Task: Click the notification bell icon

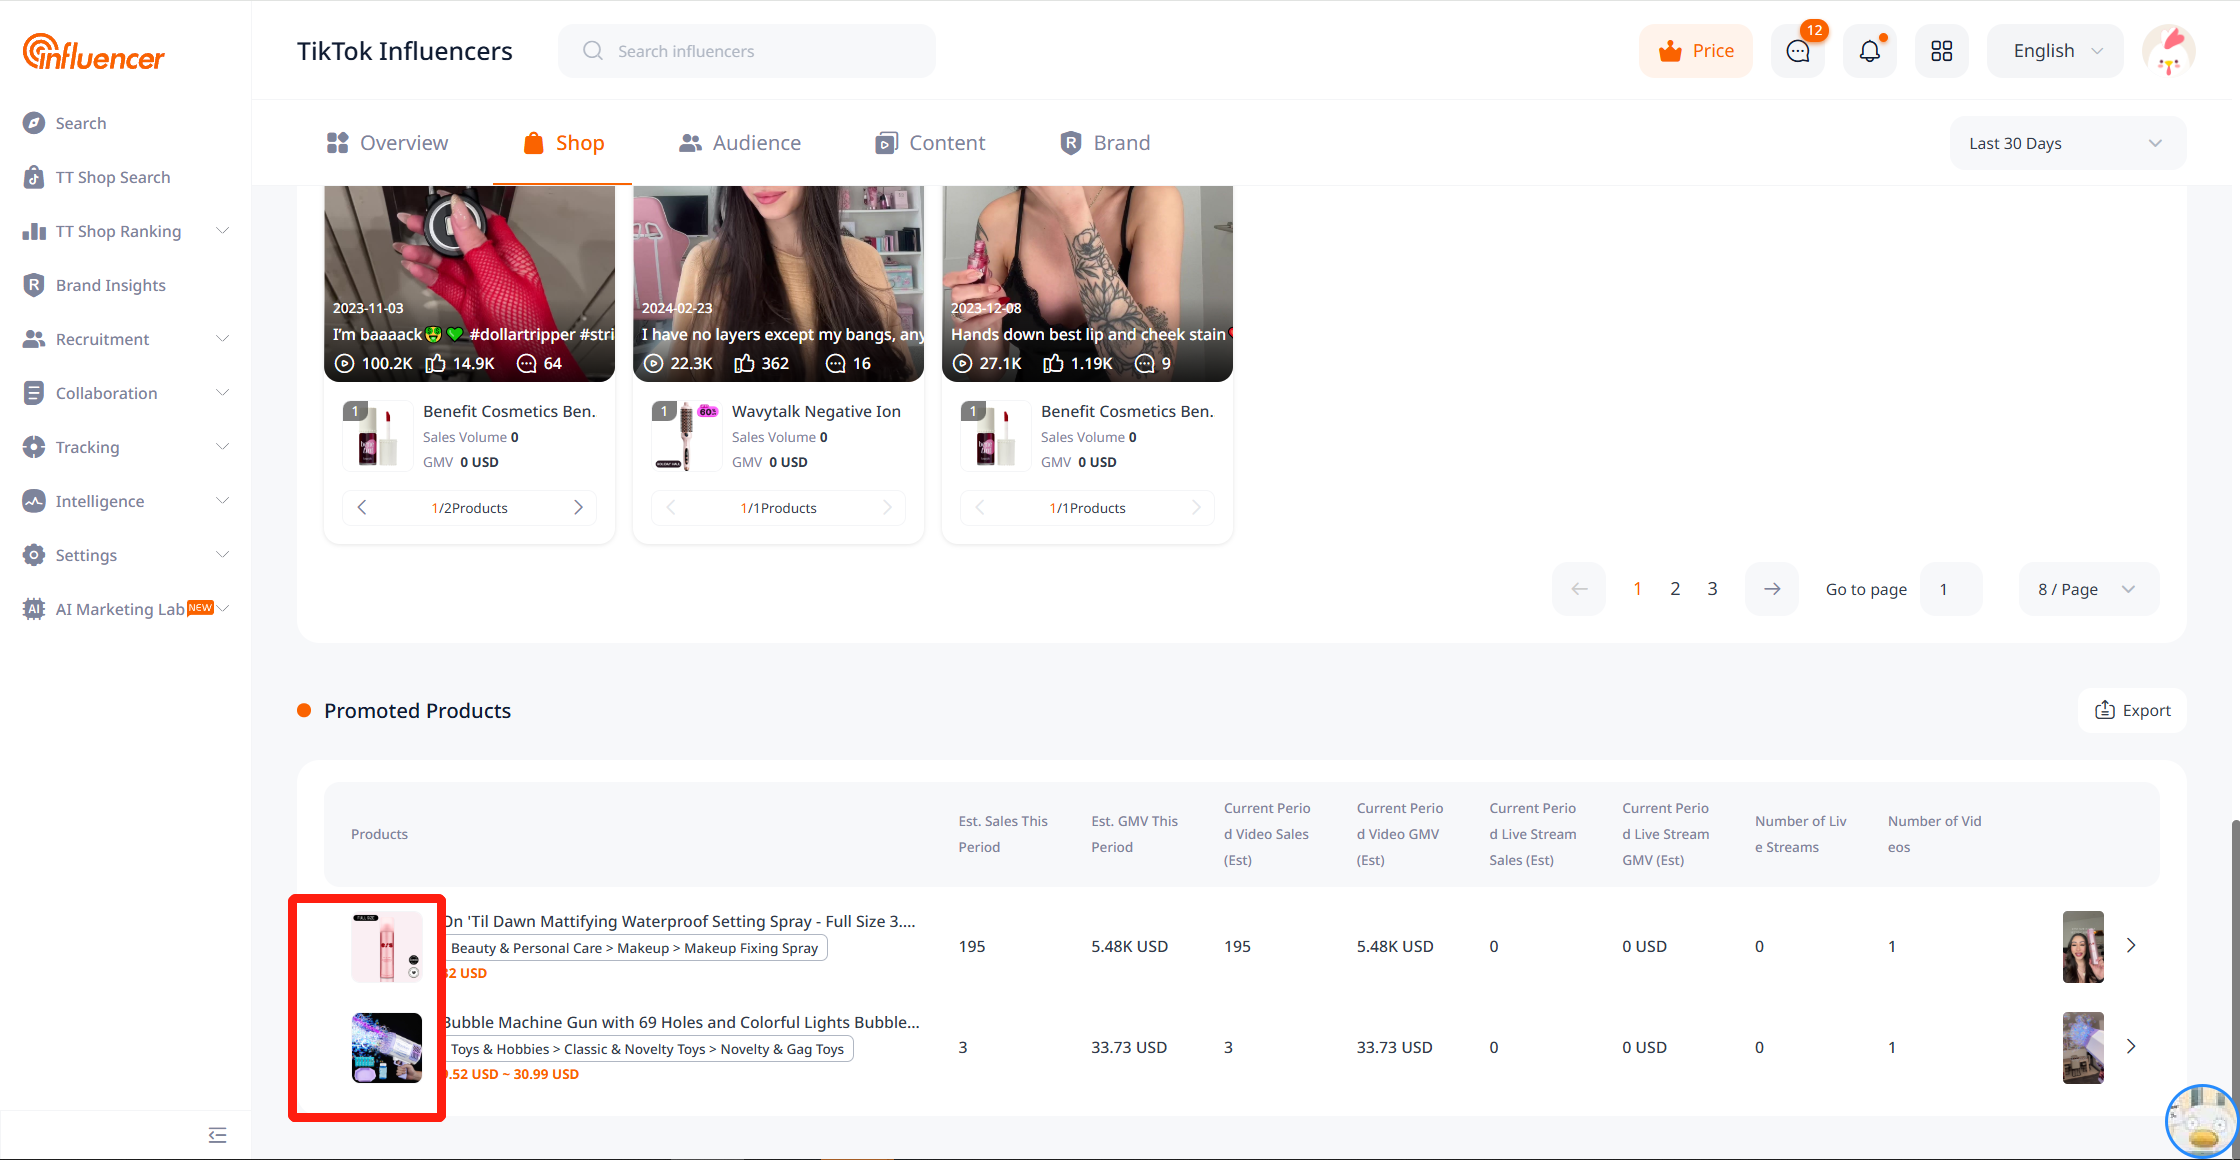Action: coord(1869,51)
